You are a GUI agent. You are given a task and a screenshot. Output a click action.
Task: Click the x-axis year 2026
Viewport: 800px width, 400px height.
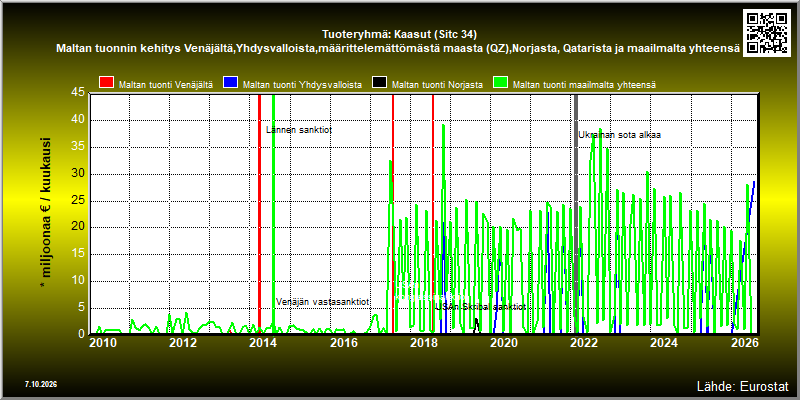tap(744, 343)
